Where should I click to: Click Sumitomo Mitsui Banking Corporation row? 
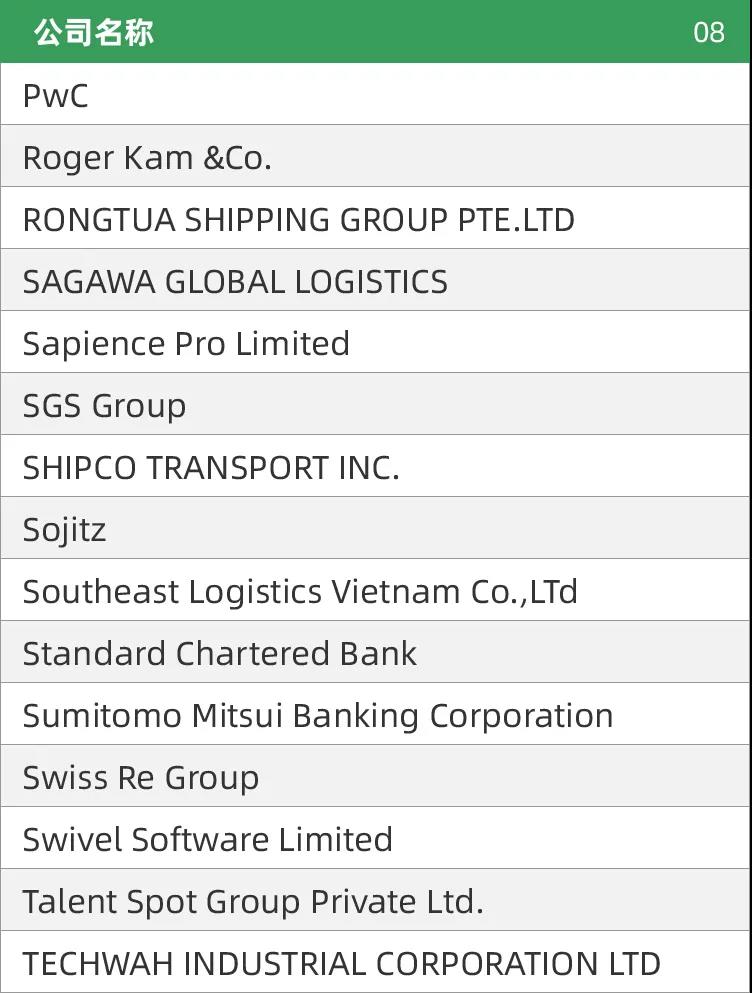(x=376, y=714)
